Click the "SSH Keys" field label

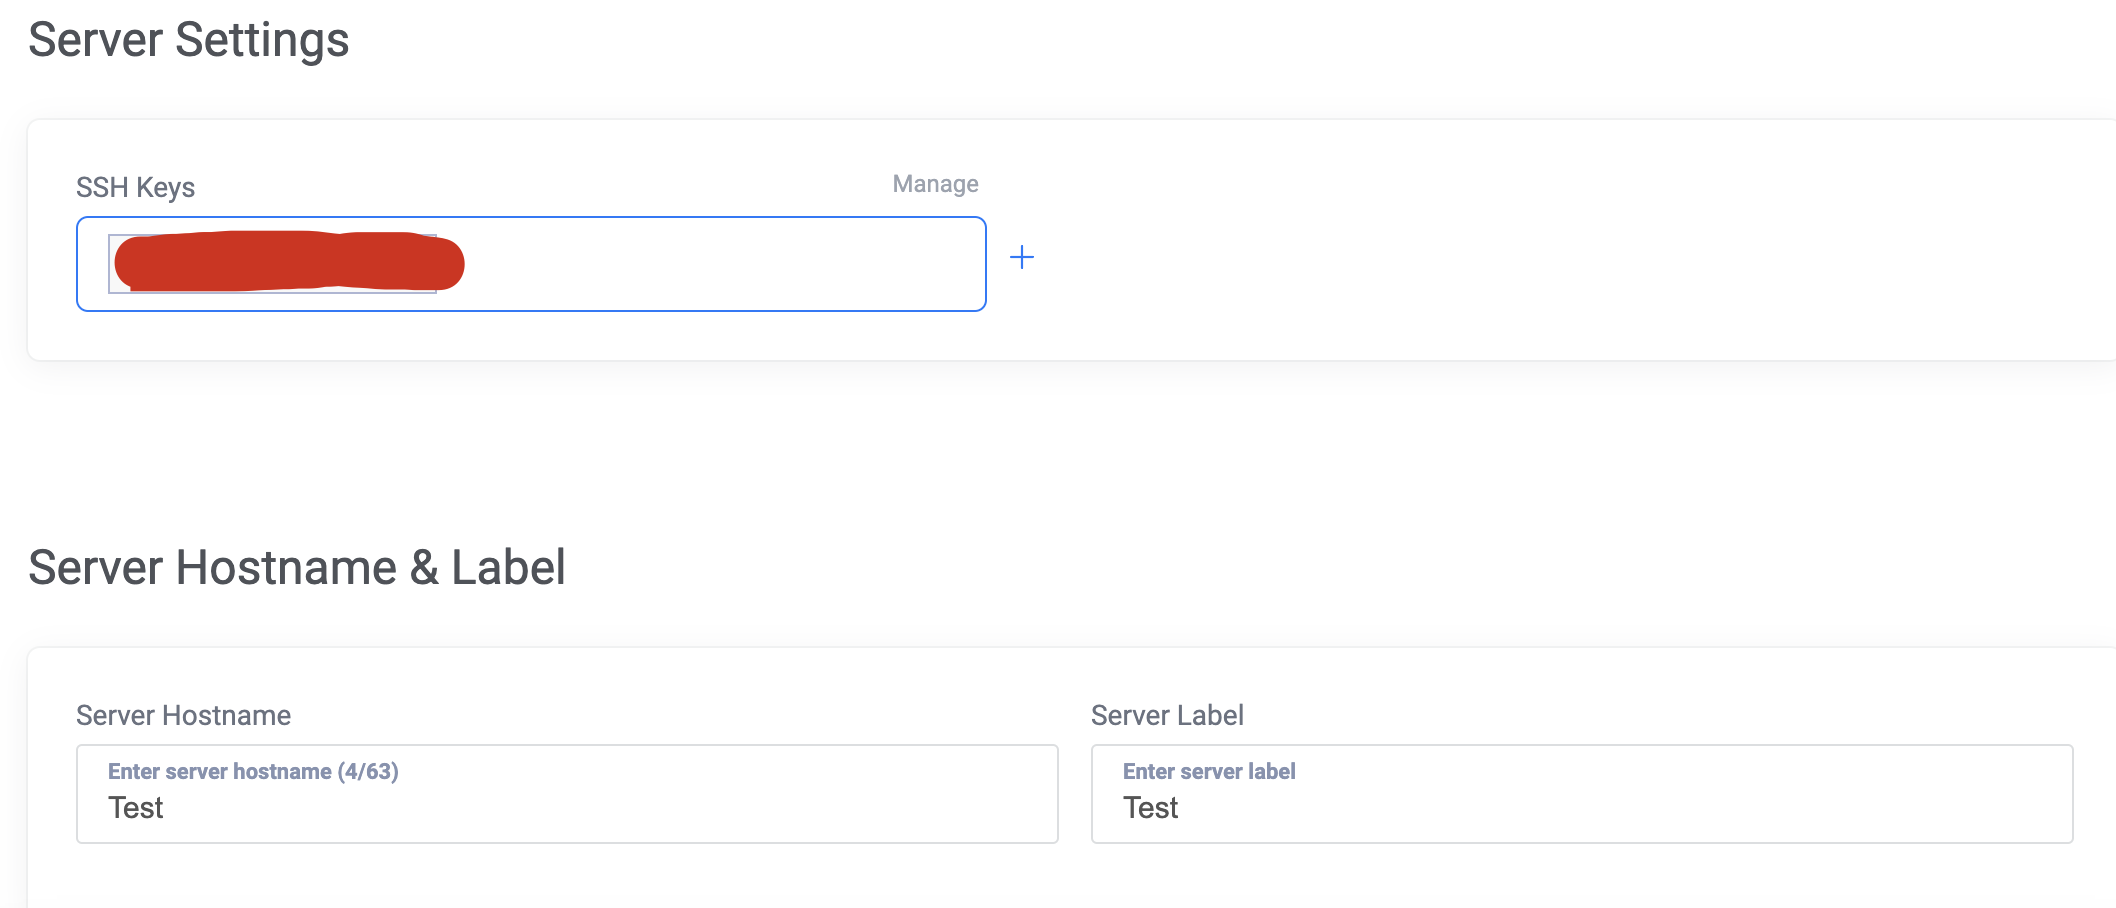point(135,187)
